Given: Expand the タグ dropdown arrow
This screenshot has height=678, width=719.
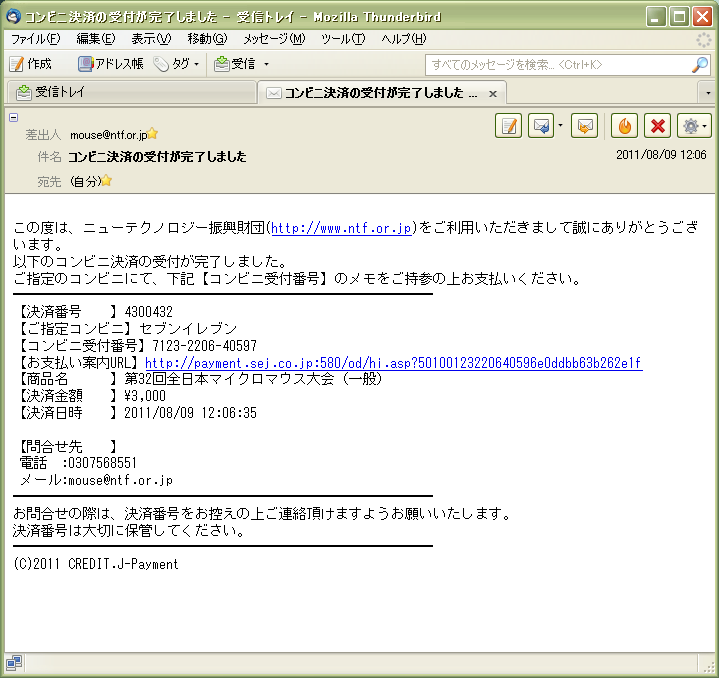Looking at the screenshot, I should tap(196, 64).
